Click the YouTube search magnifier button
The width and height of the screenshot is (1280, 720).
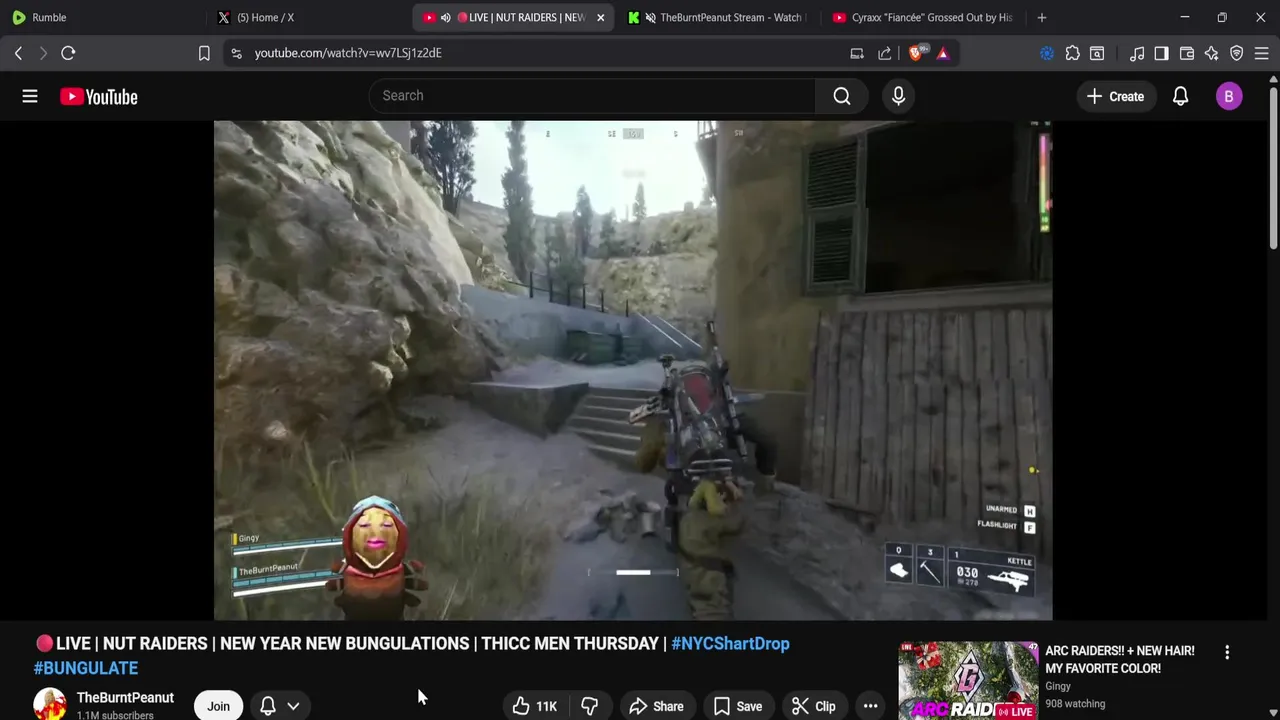point(842,96)
